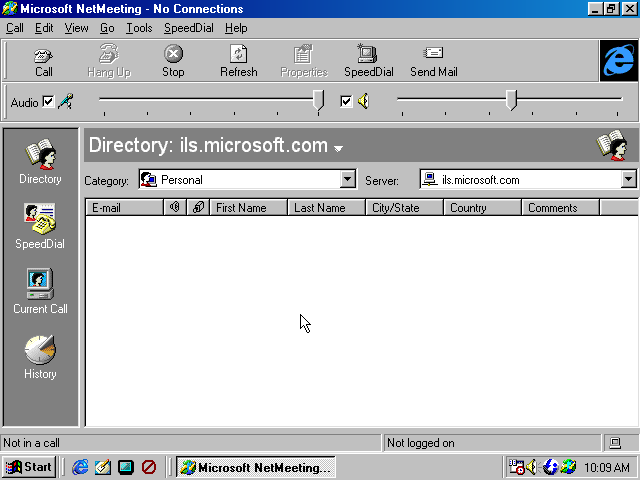This screenshot has height=480, width=640.
Task: Open the volume tray icon
Action: (531, 467)
